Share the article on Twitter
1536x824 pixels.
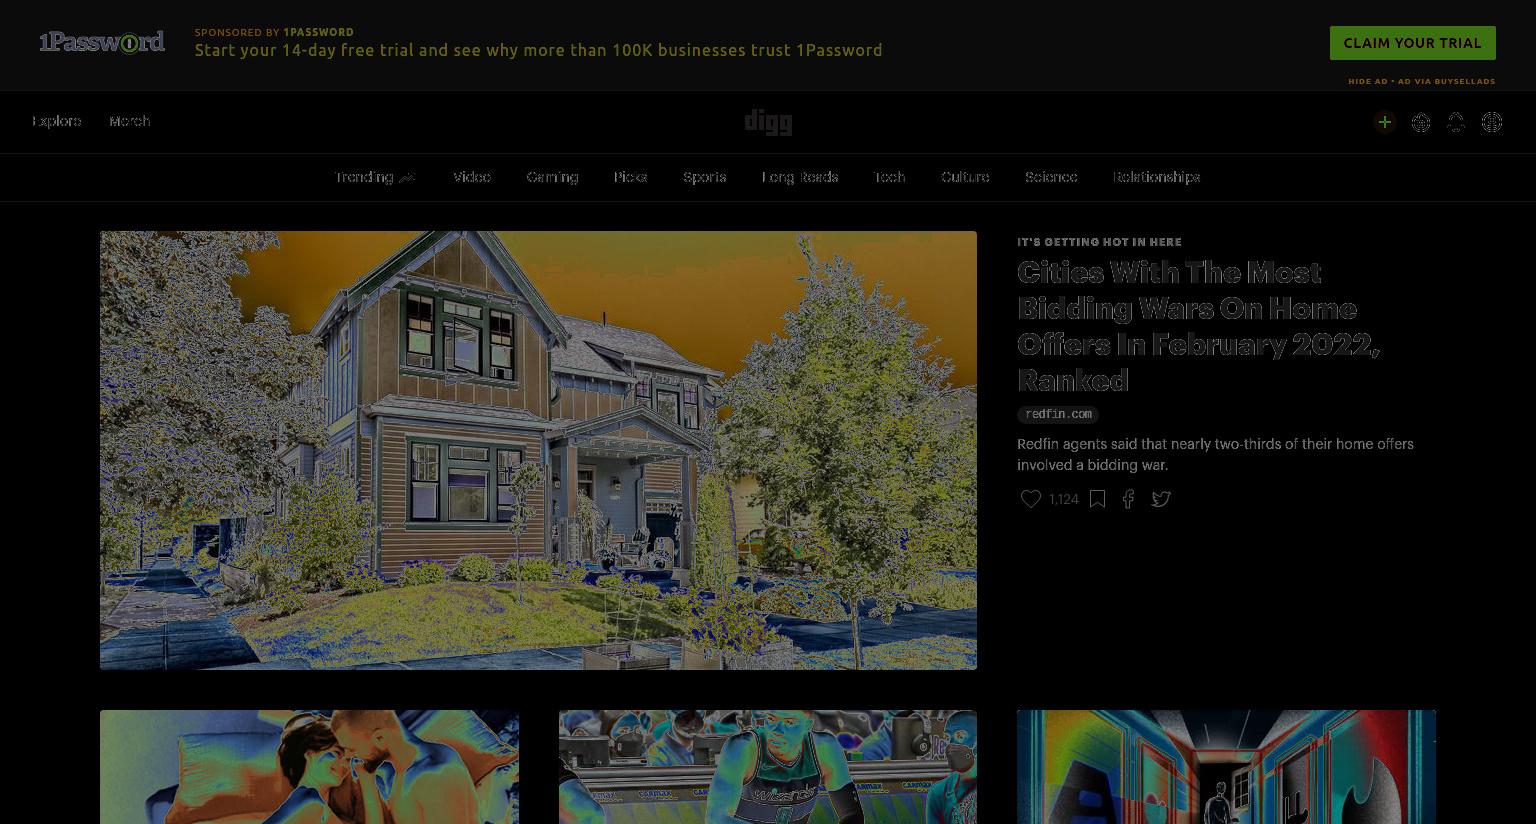tap(1161, 498)
